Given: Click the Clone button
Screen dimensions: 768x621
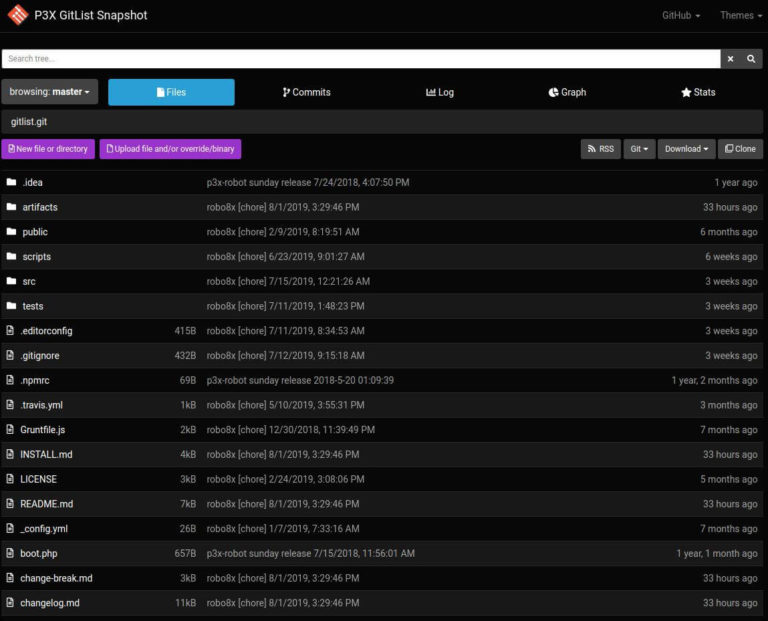Looking at the screenshot, I should pyautogui.click(x=741, y=149).
